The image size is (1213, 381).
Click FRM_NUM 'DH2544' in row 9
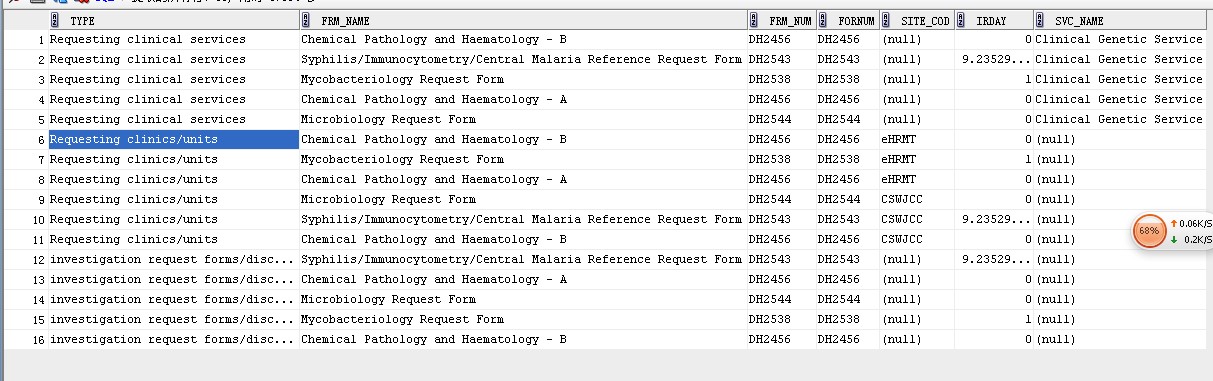coord(770,200)
